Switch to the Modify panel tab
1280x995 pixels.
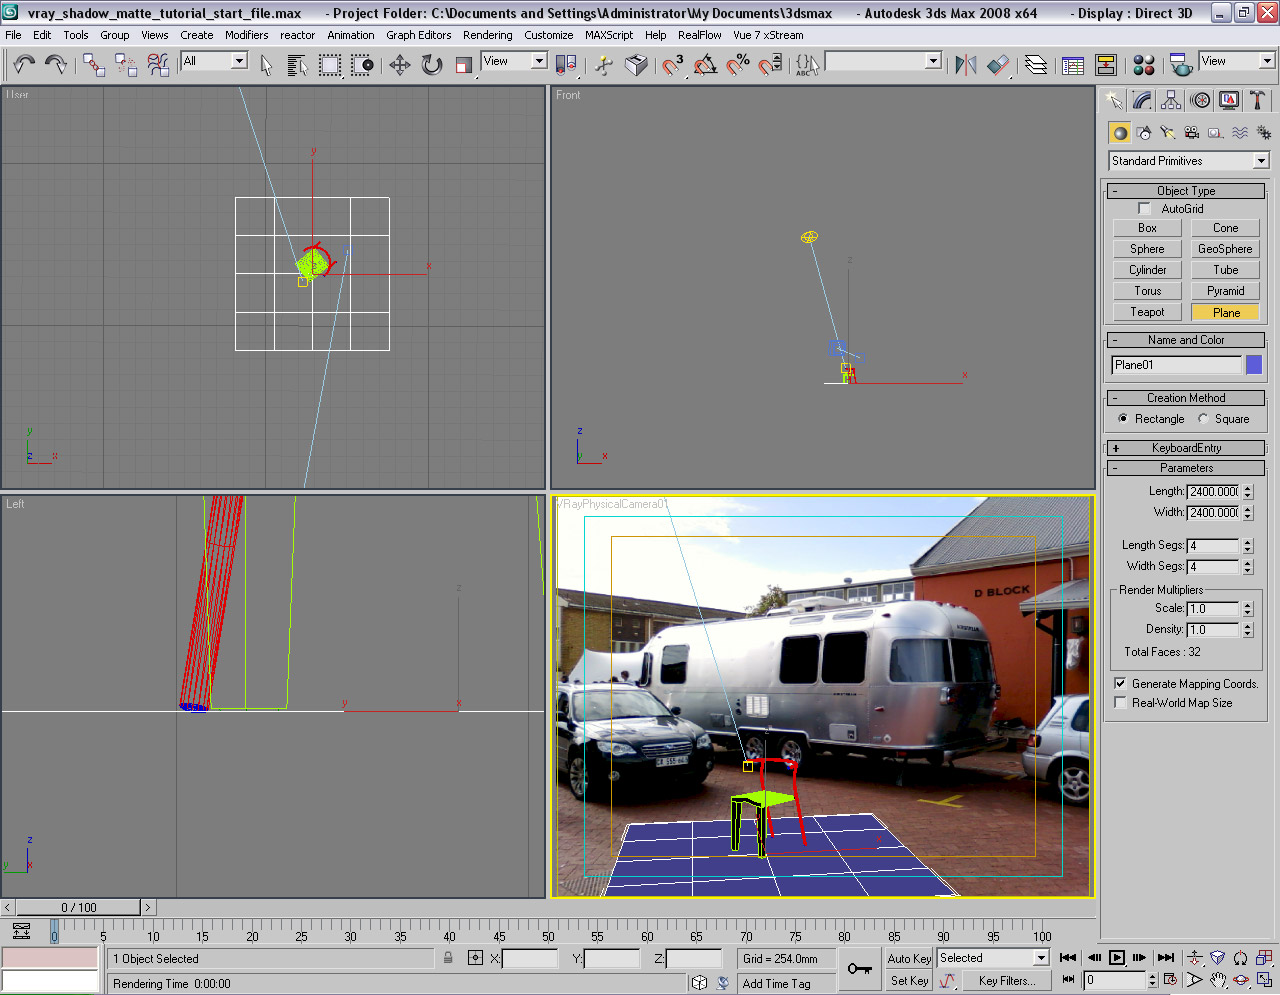tap(1142, 100)
